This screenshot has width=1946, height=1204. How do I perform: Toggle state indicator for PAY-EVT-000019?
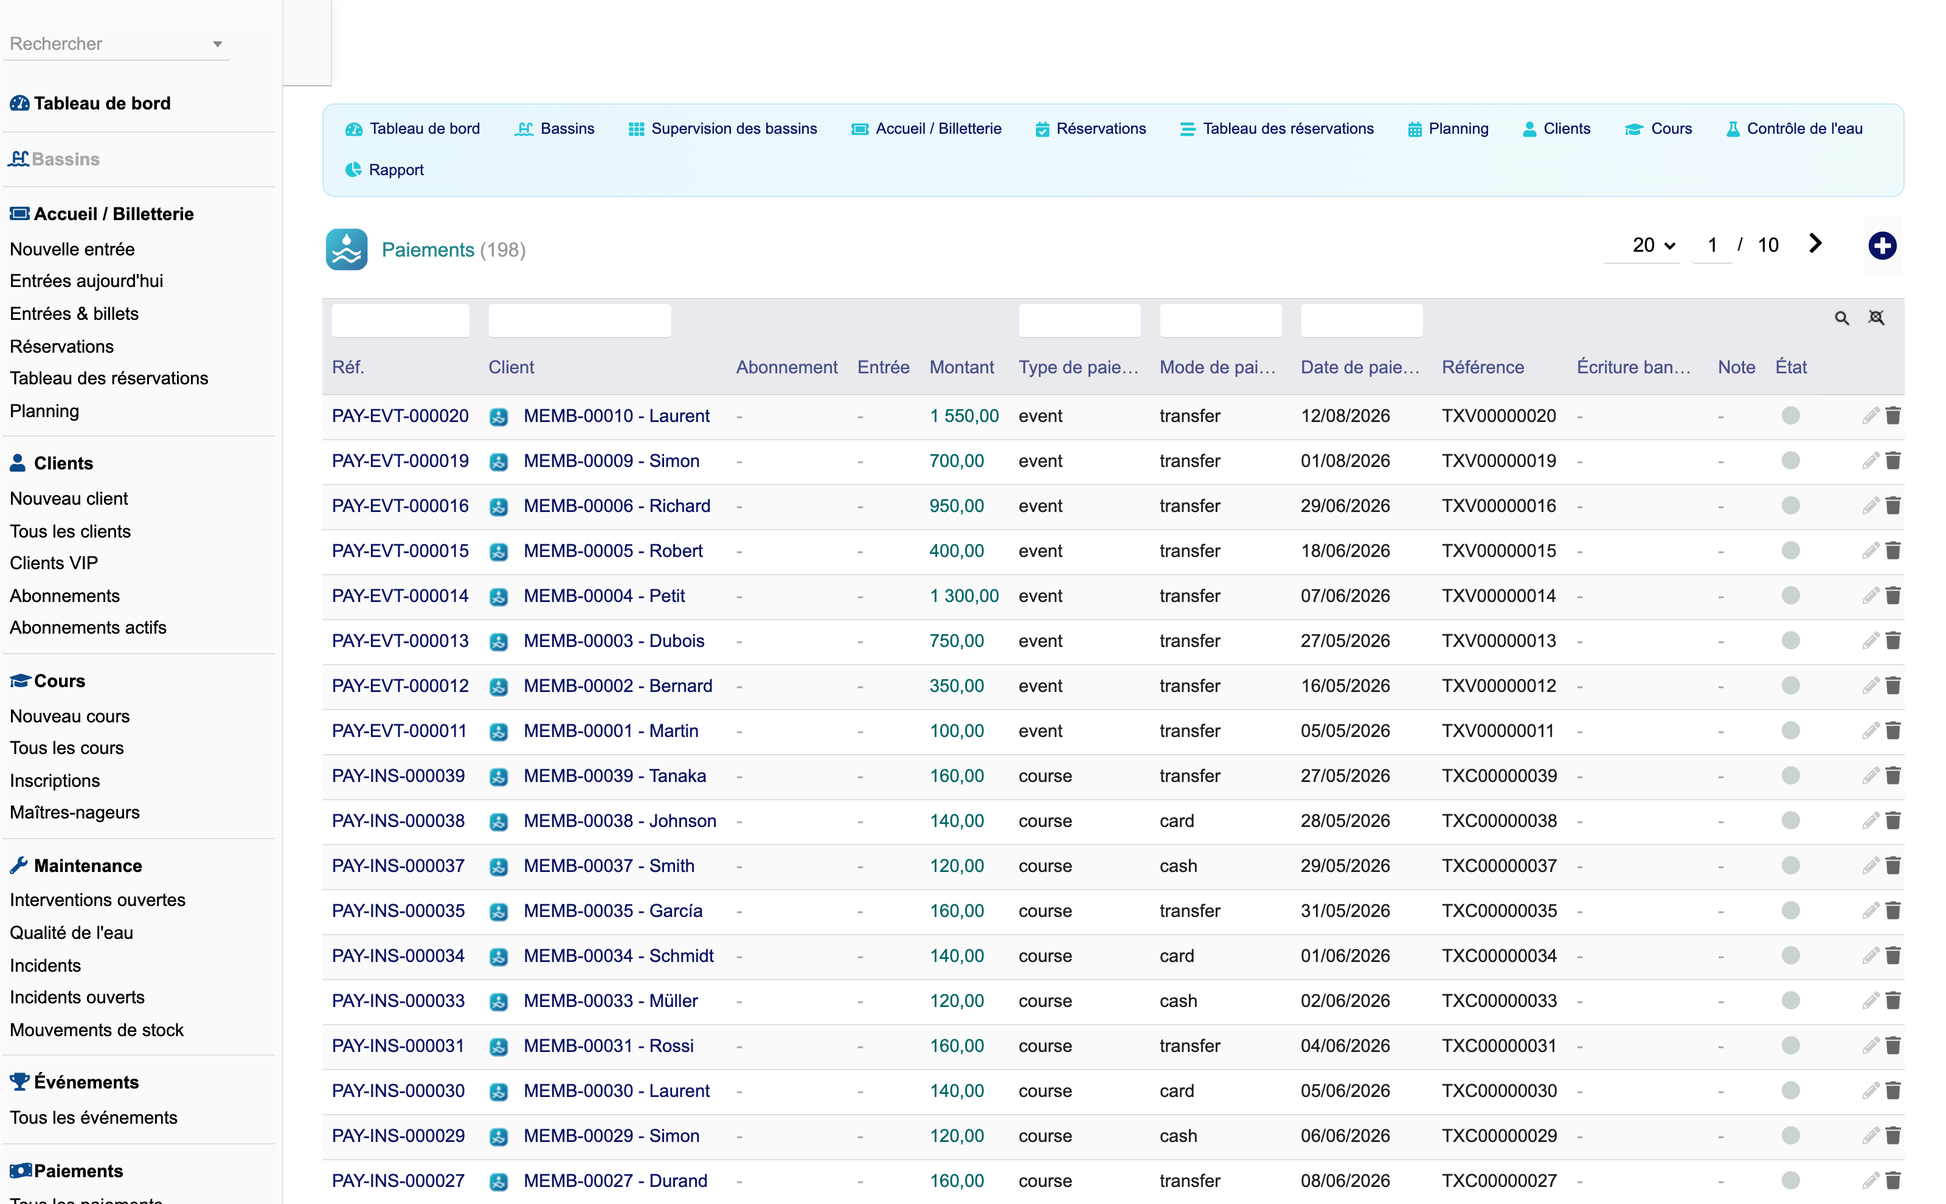pos(1790,460)
